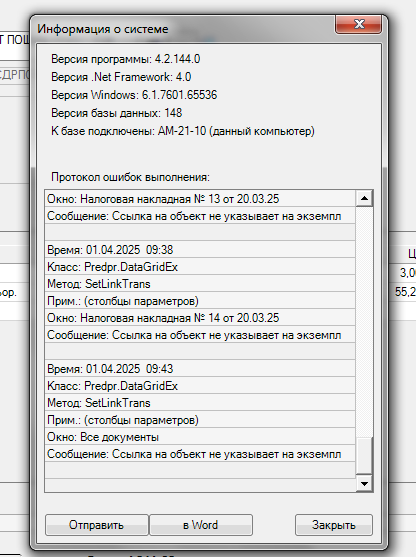The image size is (416, 557).
Task: Select the Сообщение row below Окно: Все документы
Action: coord(200,454)
